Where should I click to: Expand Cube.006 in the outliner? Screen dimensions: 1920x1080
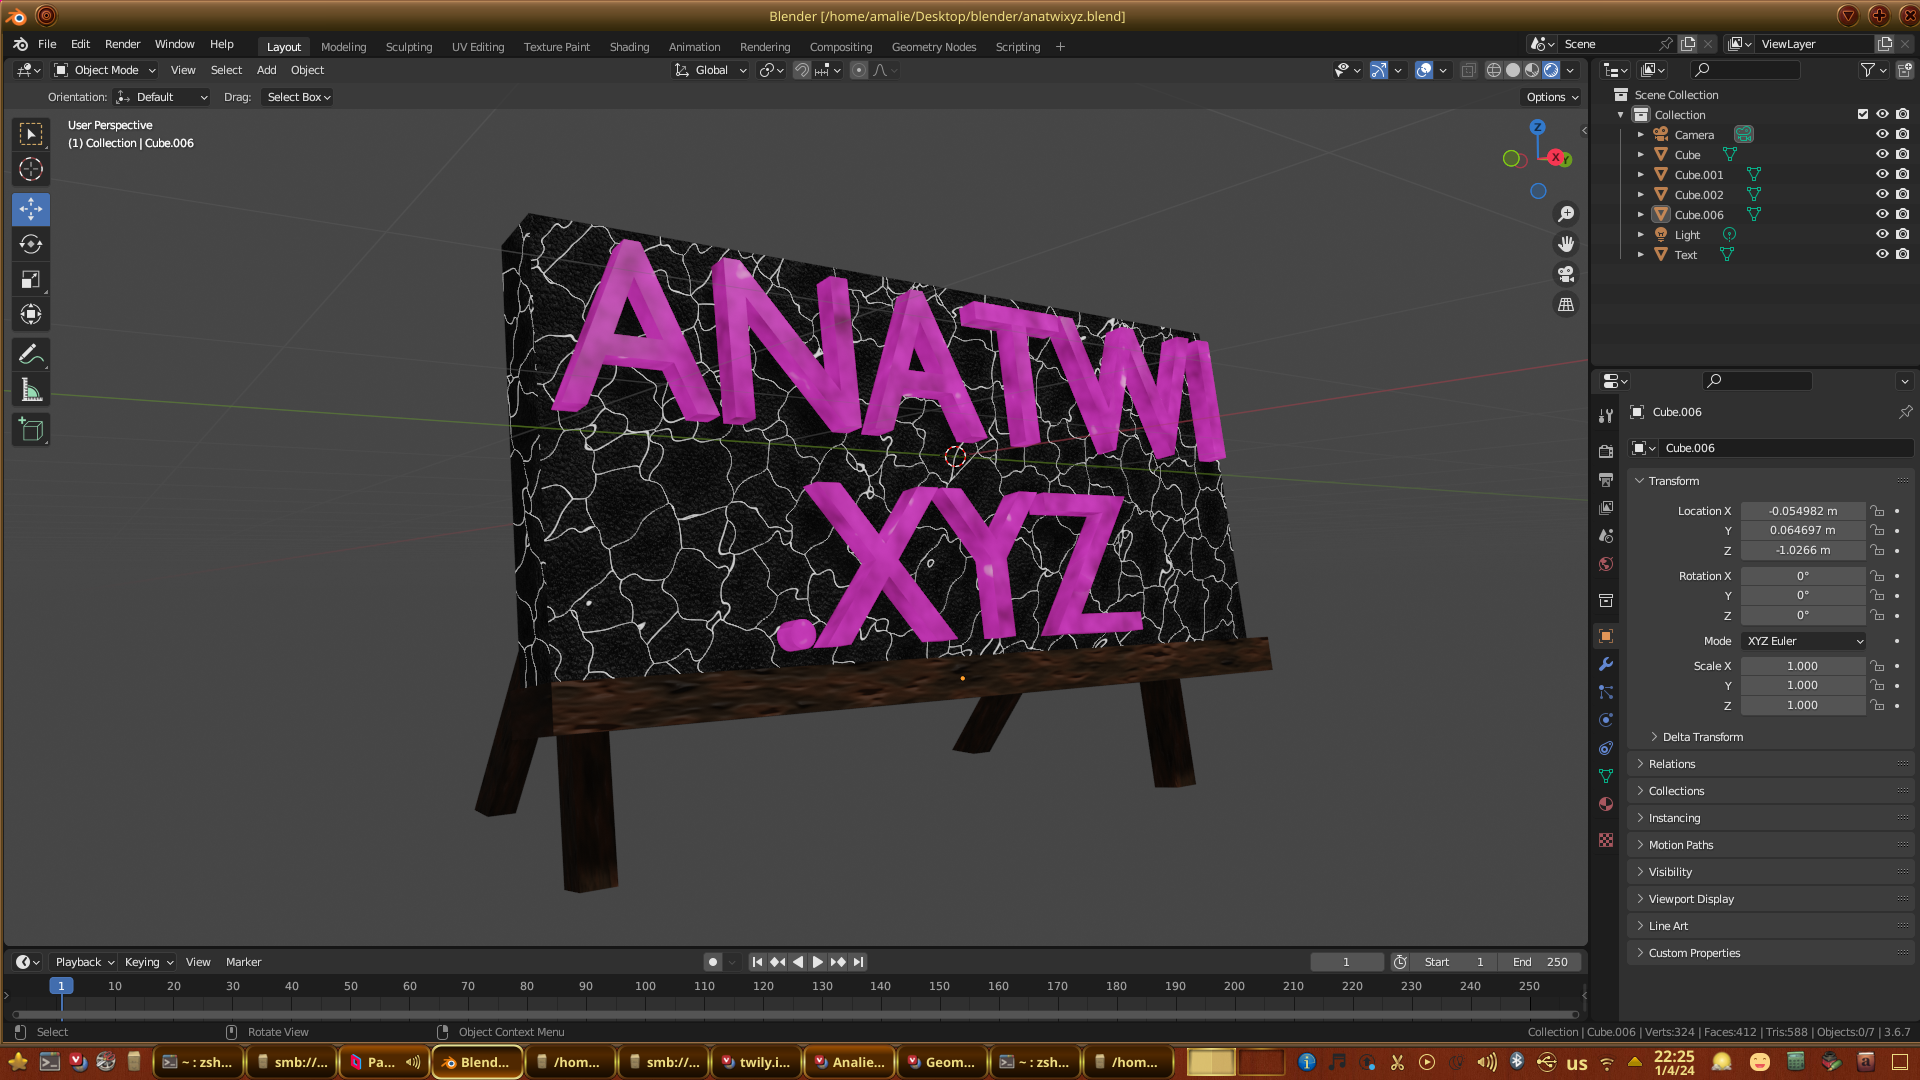coord(1640,215)
